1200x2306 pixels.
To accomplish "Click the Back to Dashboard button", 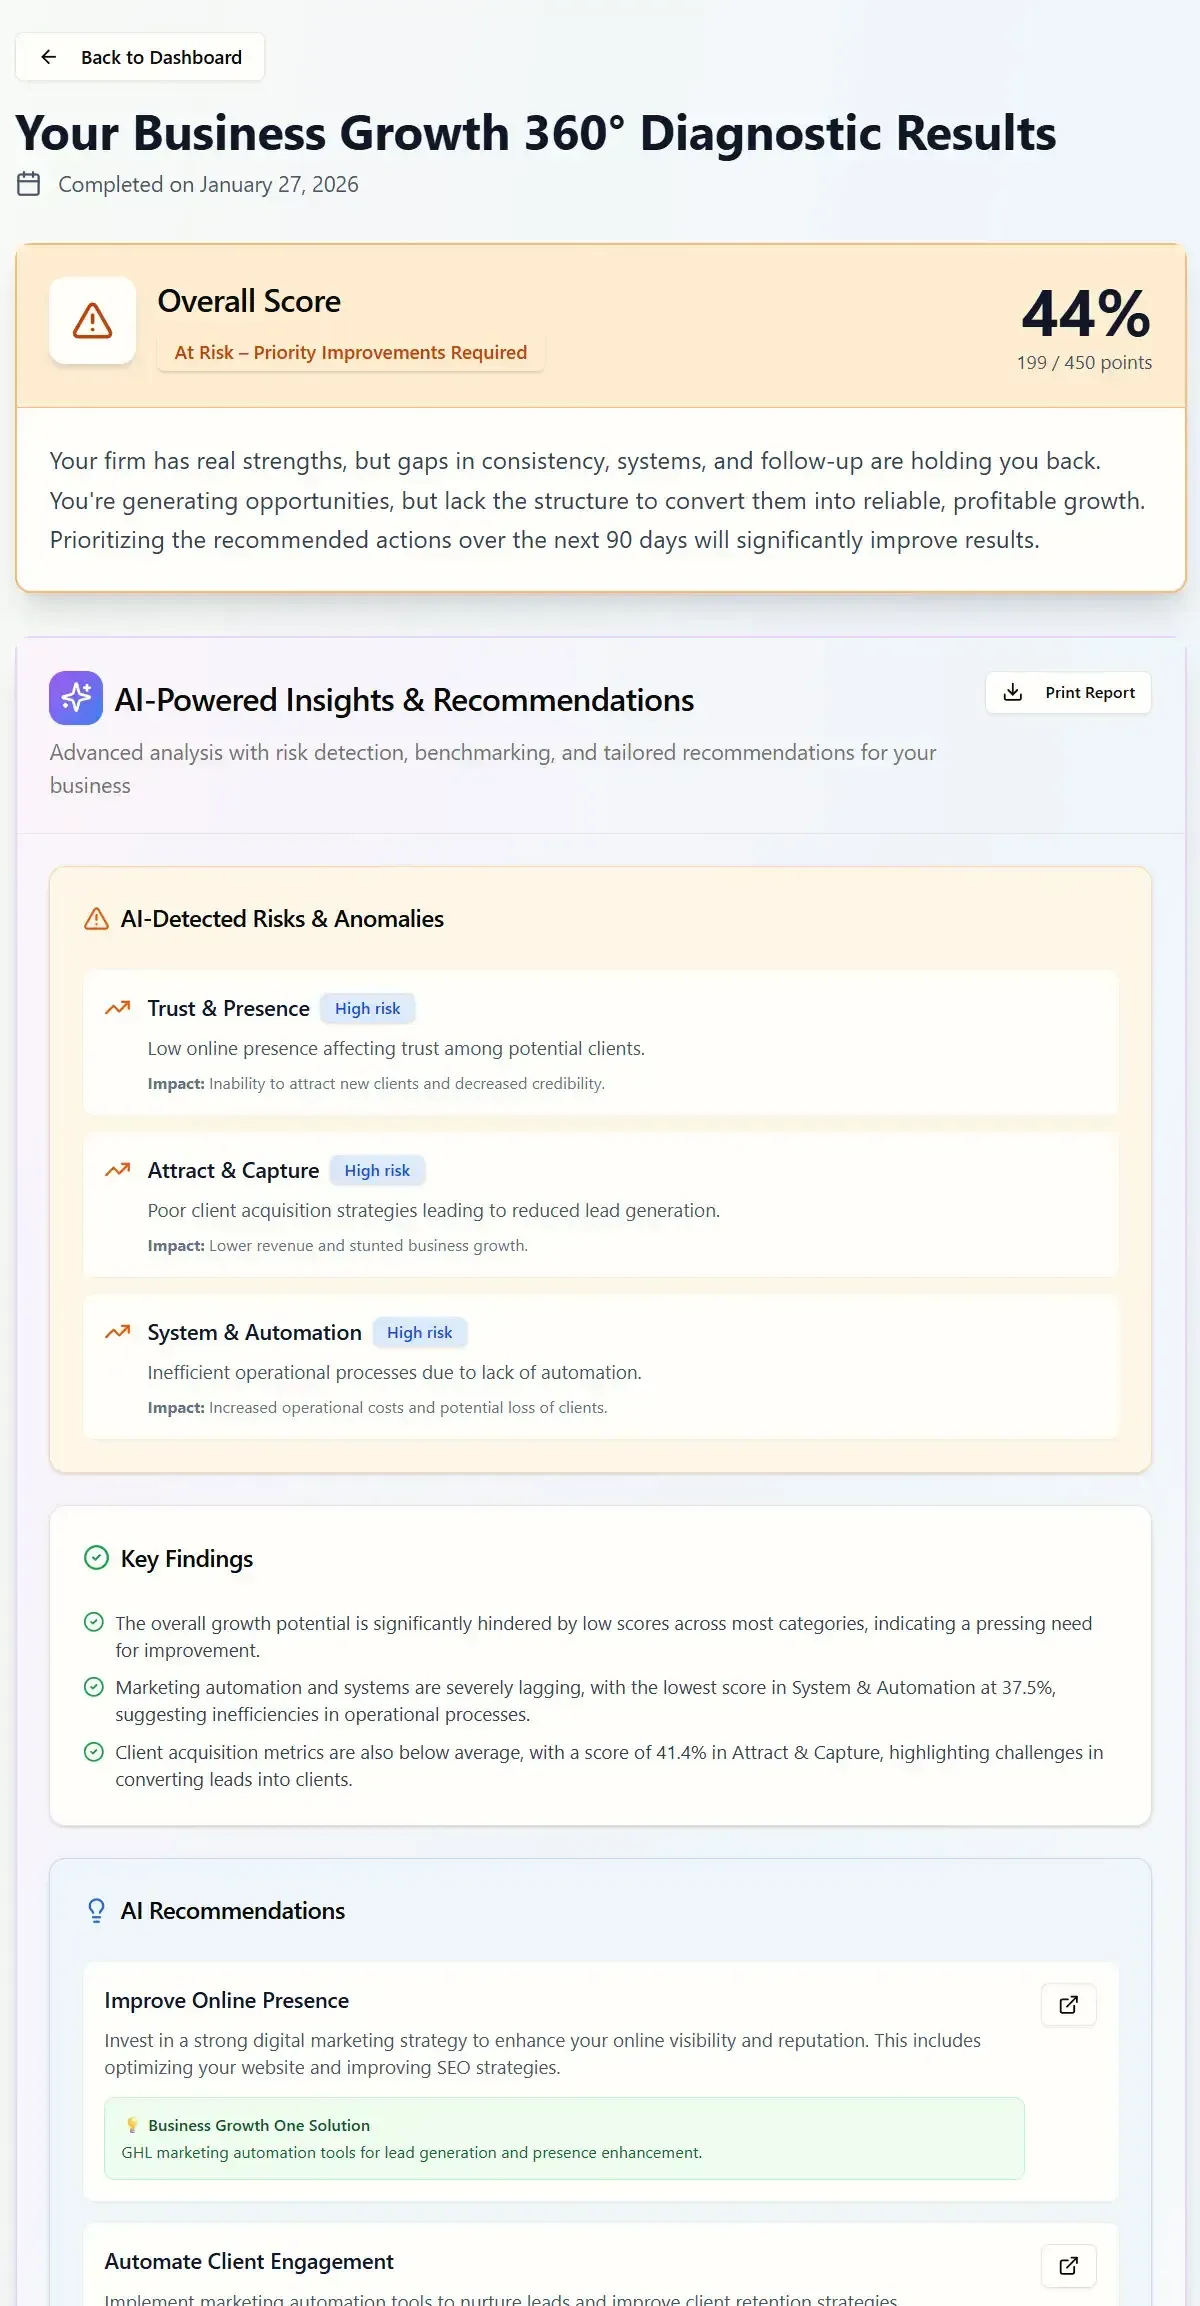I will [140, 56].
